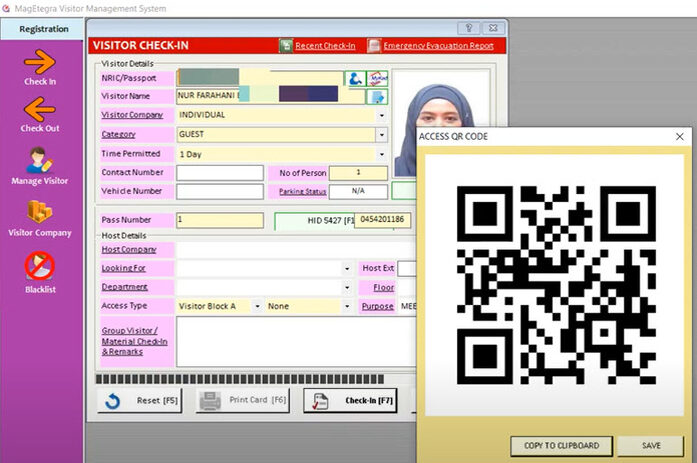Image resolution: width=697 pixels, height=463 pixels.
Task: Open the Recent Check-In link
Action: point(325,46)
